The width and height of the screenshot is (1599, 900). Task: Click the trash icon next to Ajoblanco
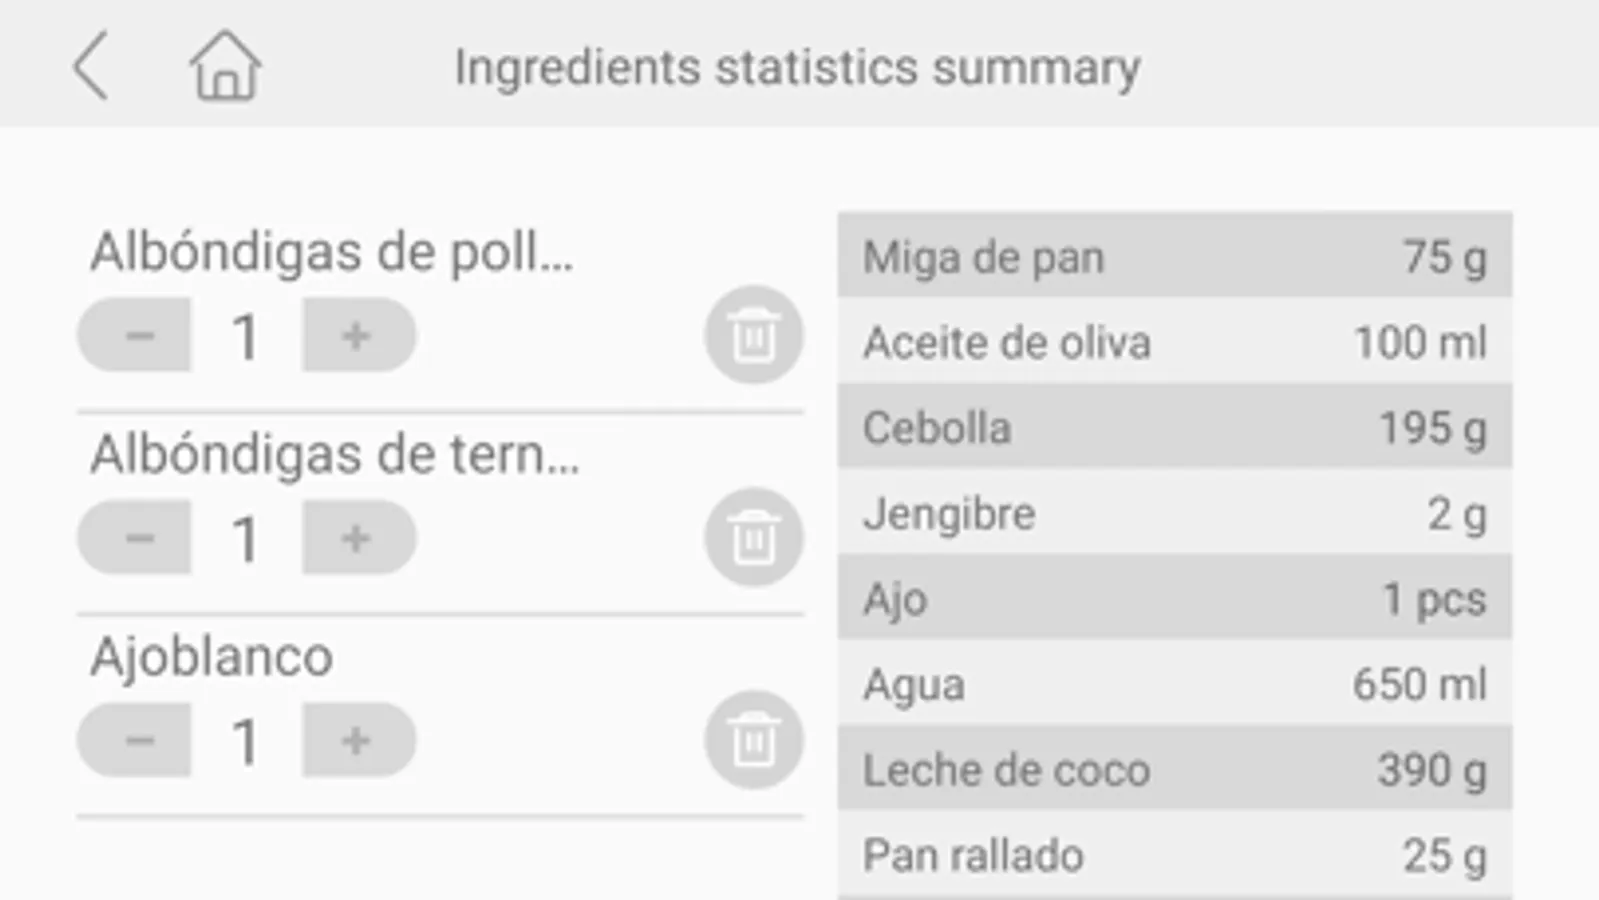click(x=752, y=740)
